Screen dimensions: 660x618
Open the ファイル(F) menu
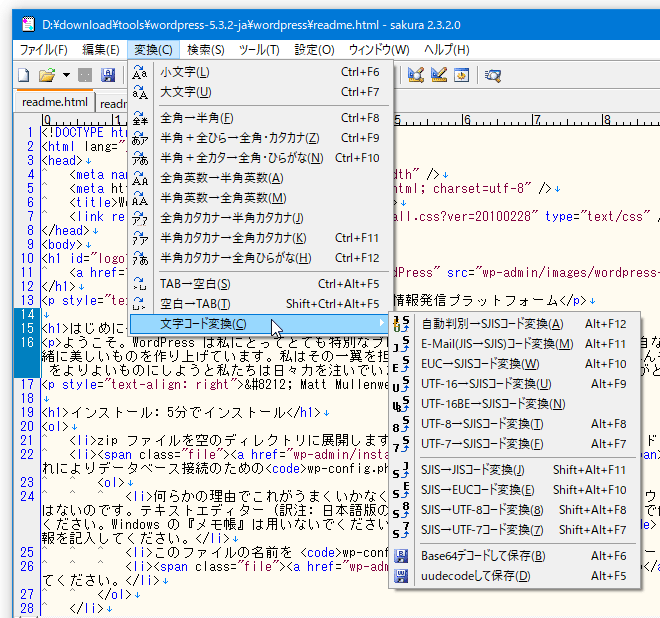[43, 50]
